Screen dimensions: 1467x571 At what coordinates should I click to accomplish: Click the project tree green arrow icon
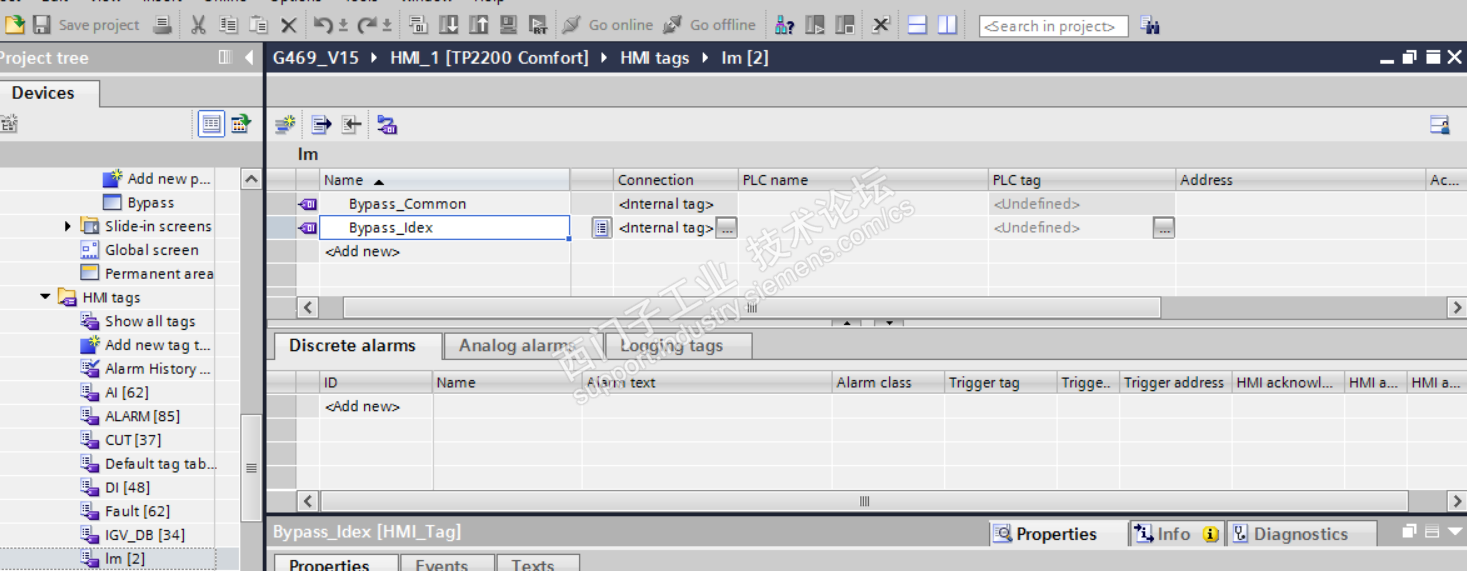[x=241, y=124]
